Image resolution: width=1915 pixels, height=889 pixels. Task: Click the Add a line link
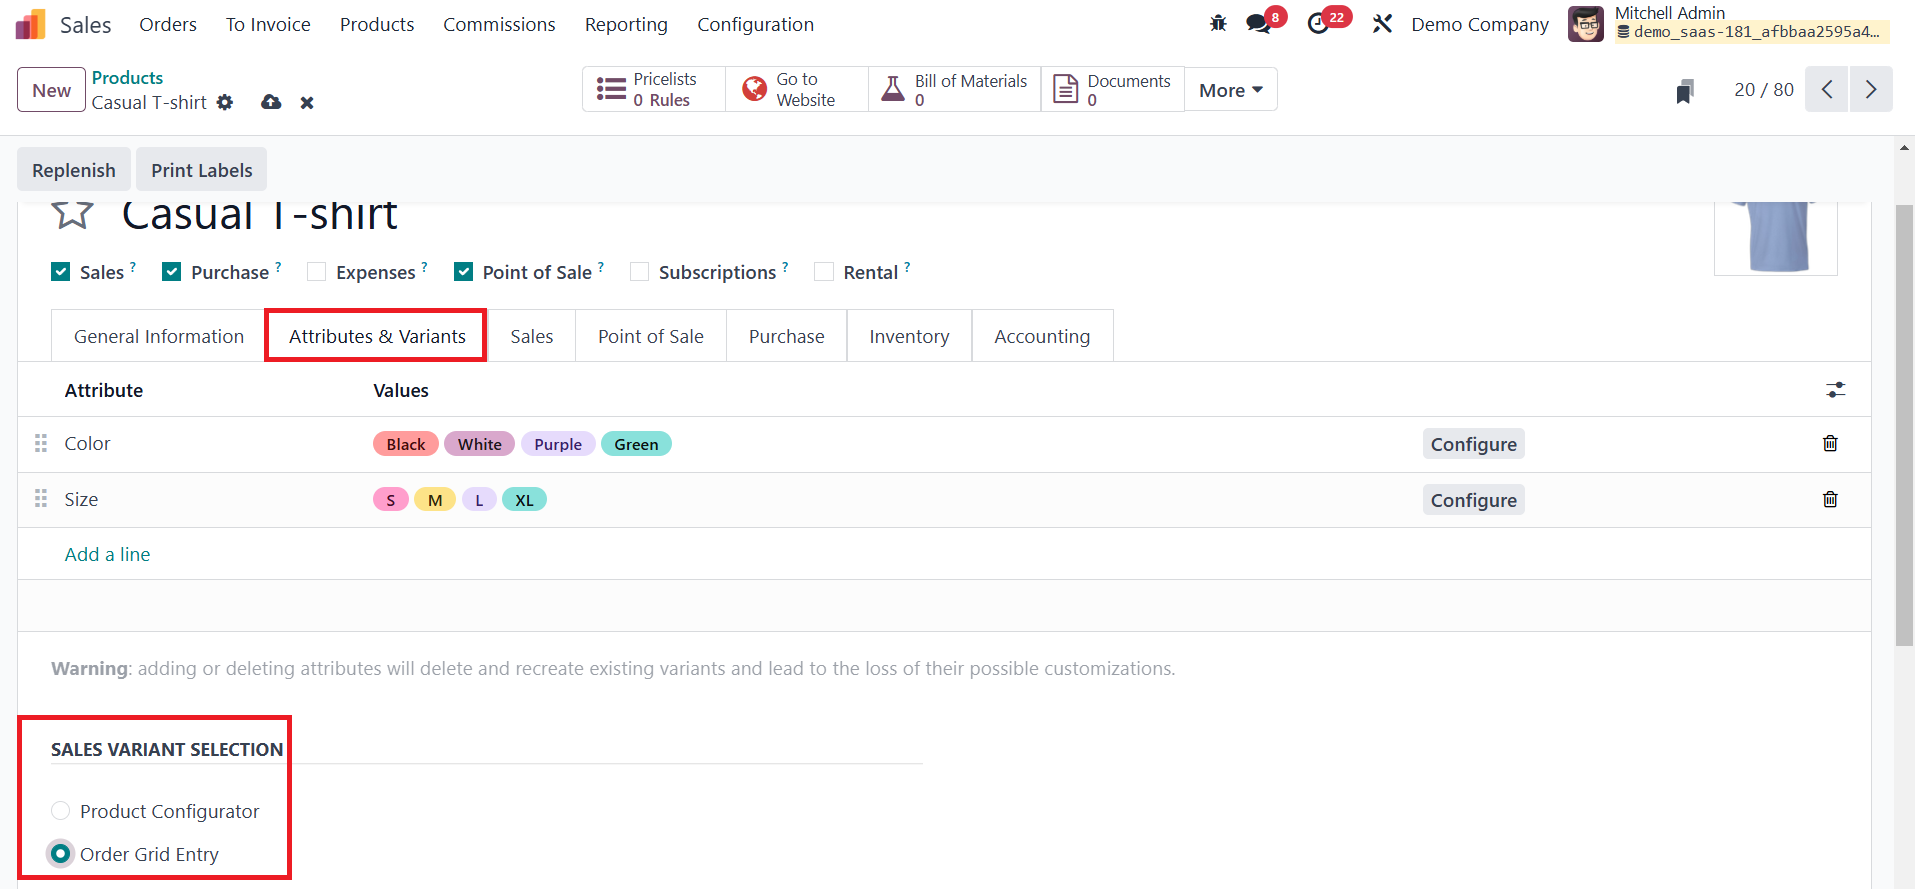coord(107,555)
